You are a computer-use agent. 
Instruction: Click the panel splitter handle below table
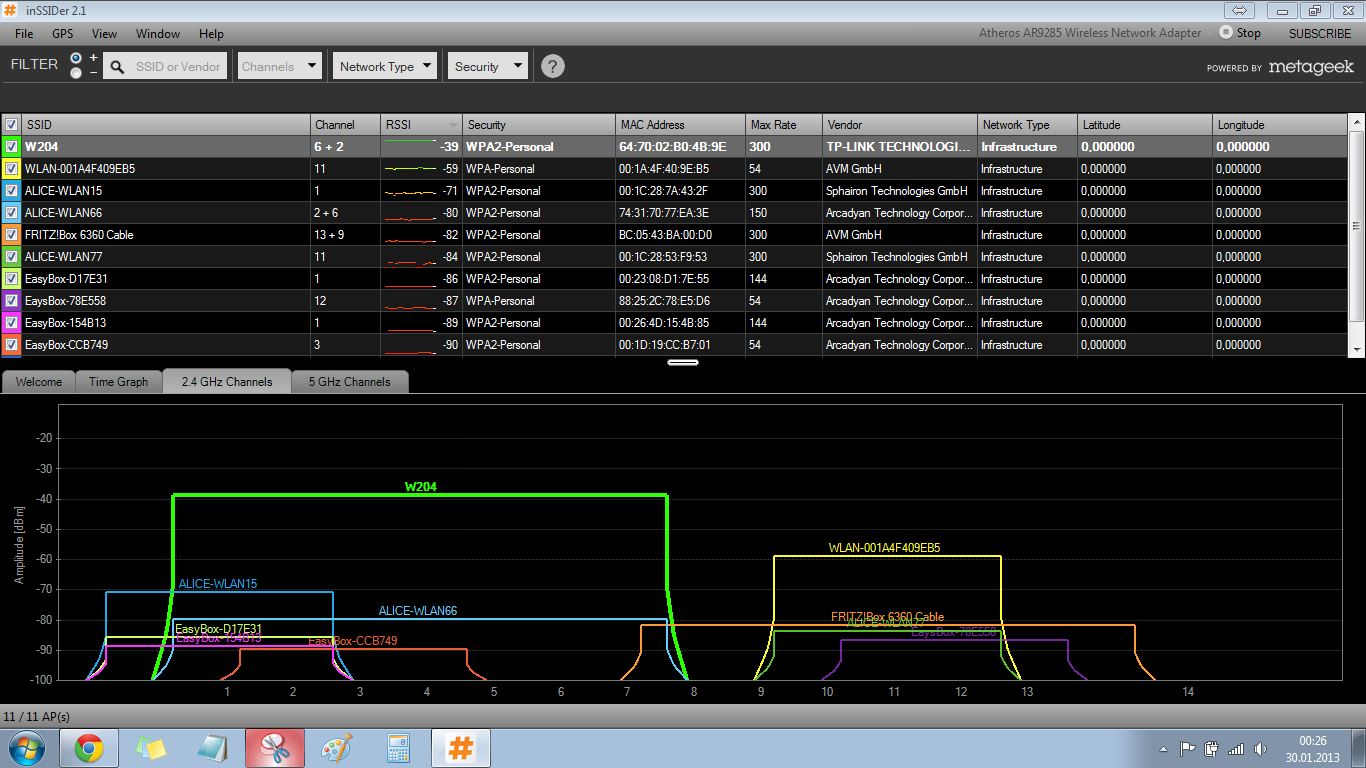tap(682, 362)
